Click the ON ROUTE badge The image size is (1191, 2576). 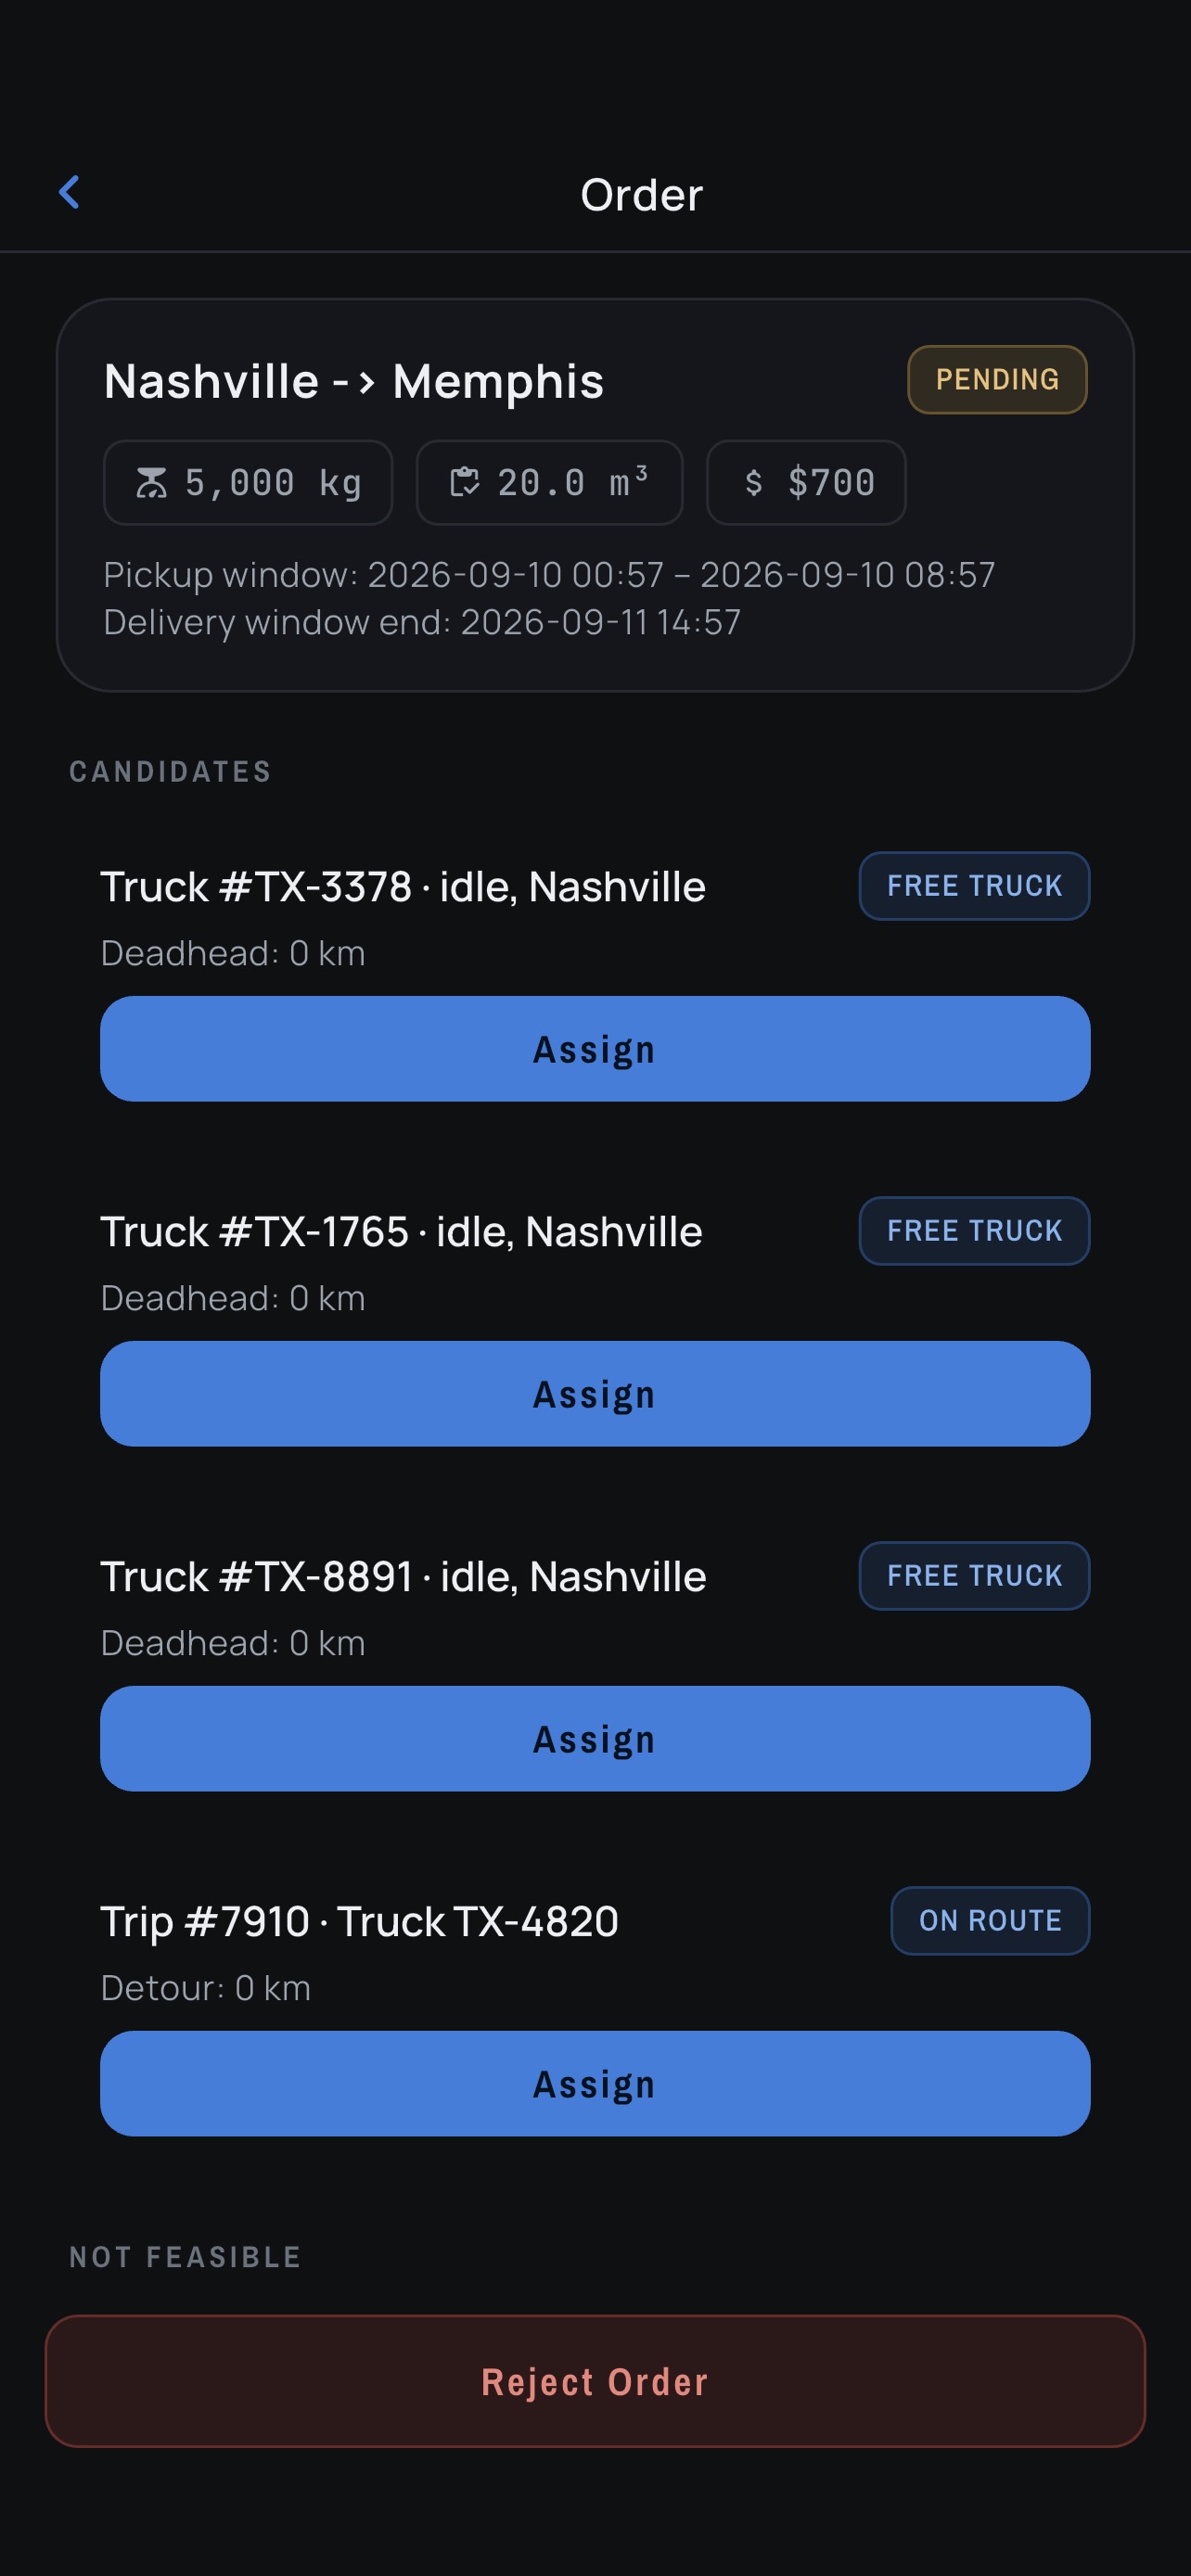[x=990, y=1921]
